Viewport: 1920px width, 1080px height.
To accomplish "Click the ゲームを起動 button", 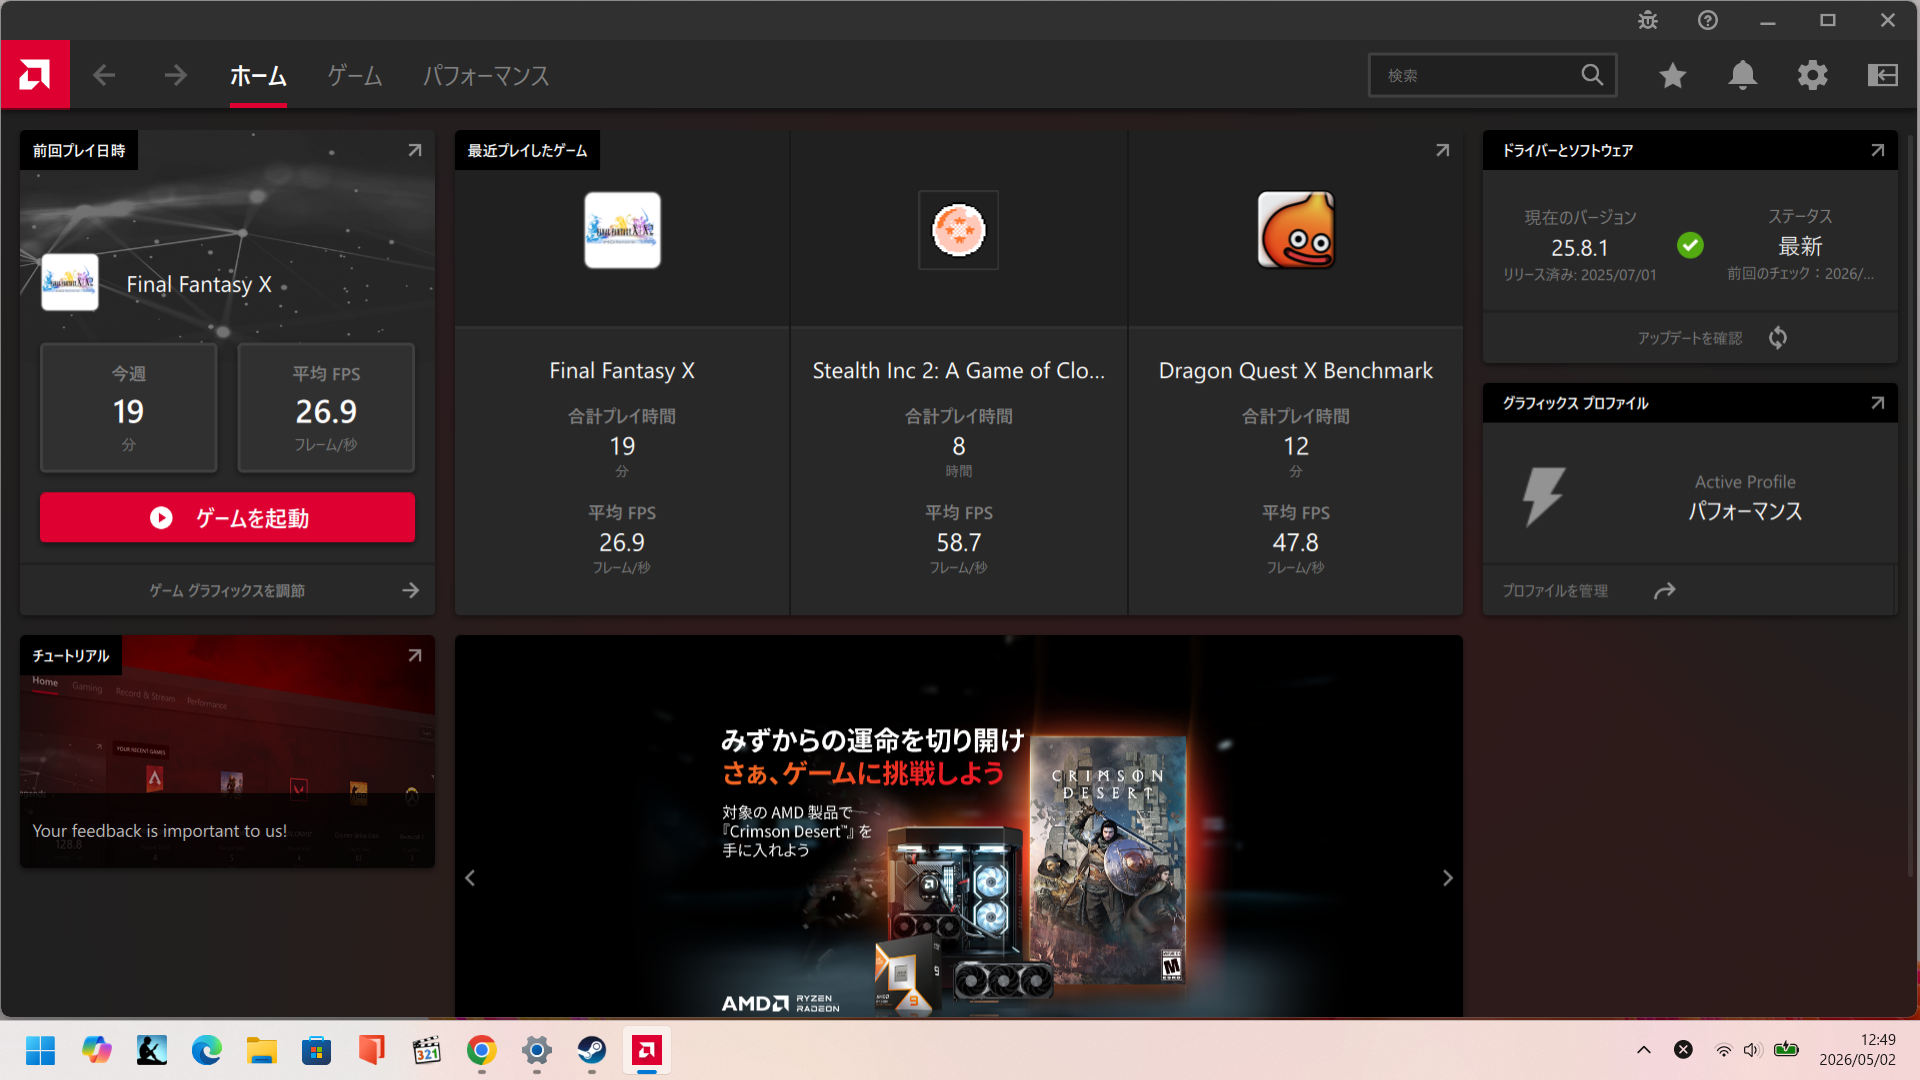I will [227, 517].
